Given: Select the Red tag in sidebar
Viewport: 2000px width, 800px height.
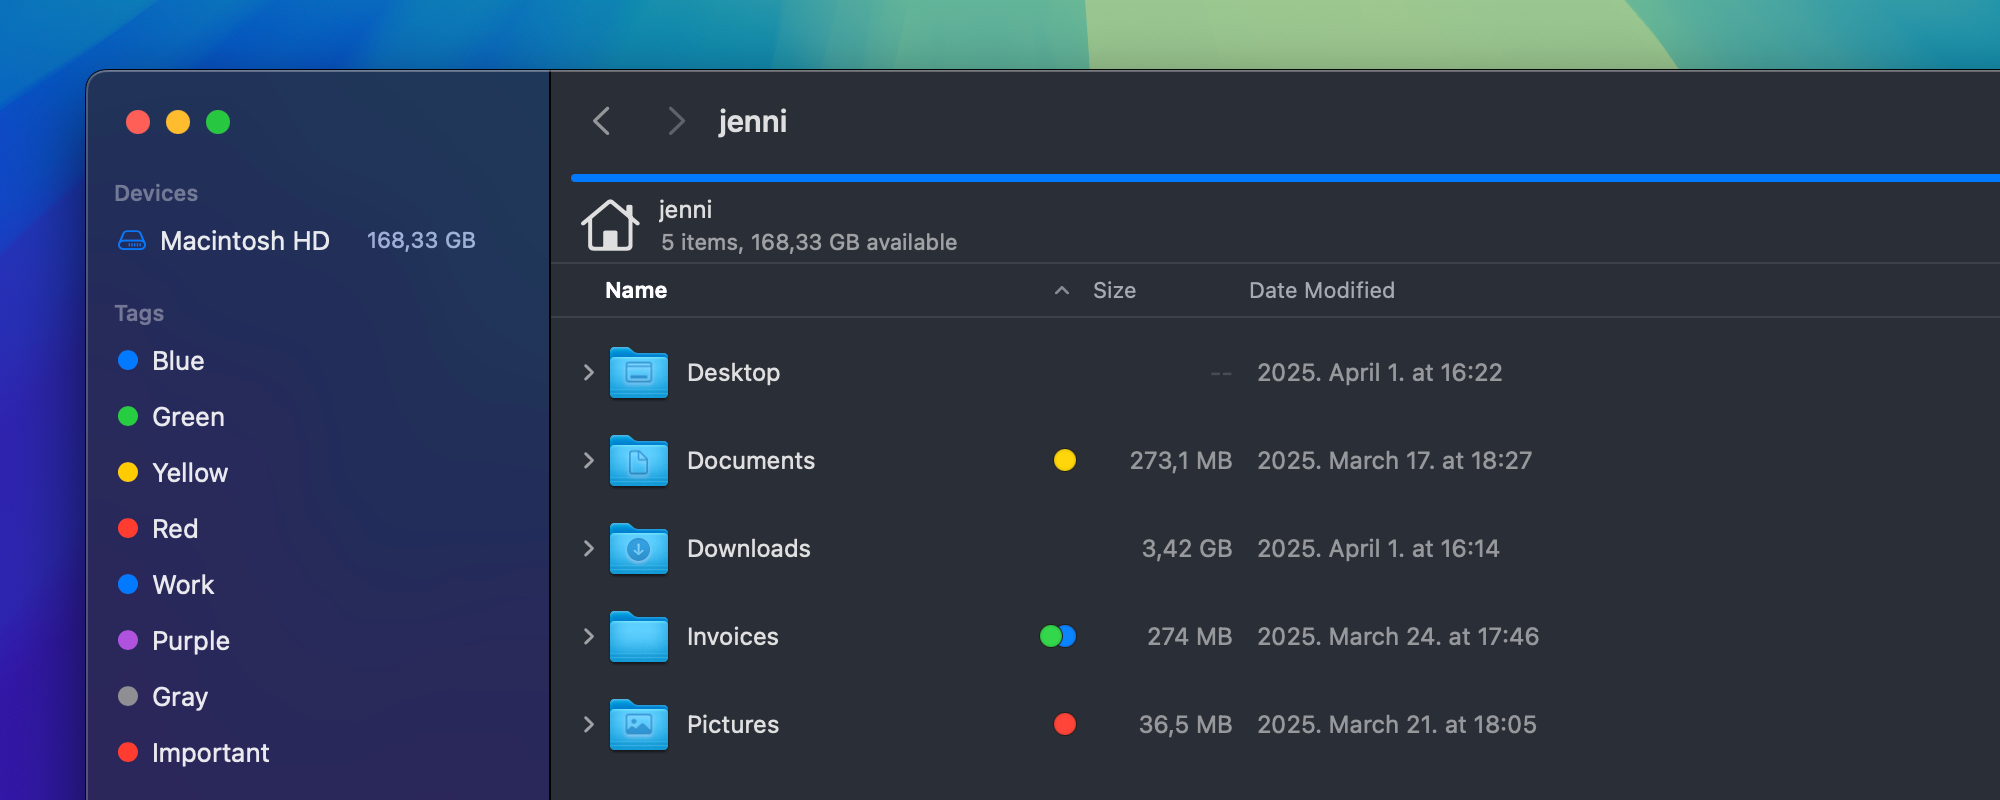Looking at the screenshot, I should [x=175, y=528].
